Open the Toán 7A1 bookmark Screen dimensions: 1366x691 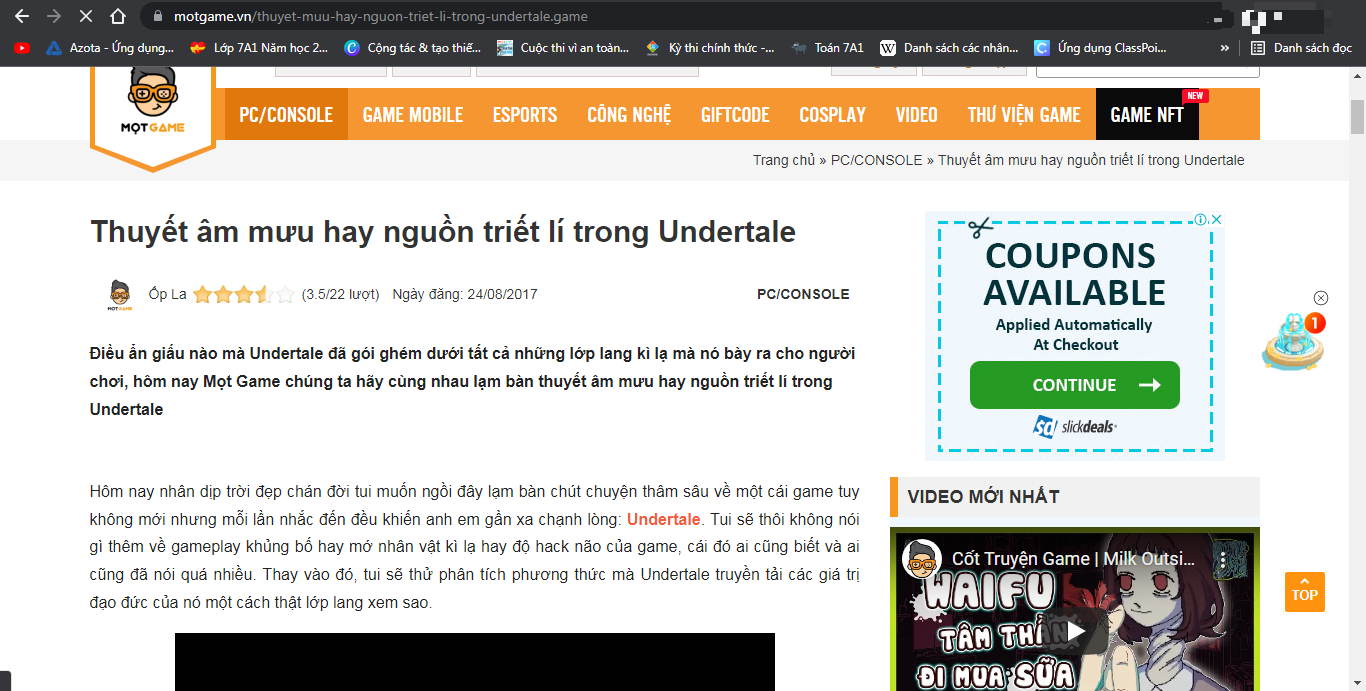pos(827,47)
